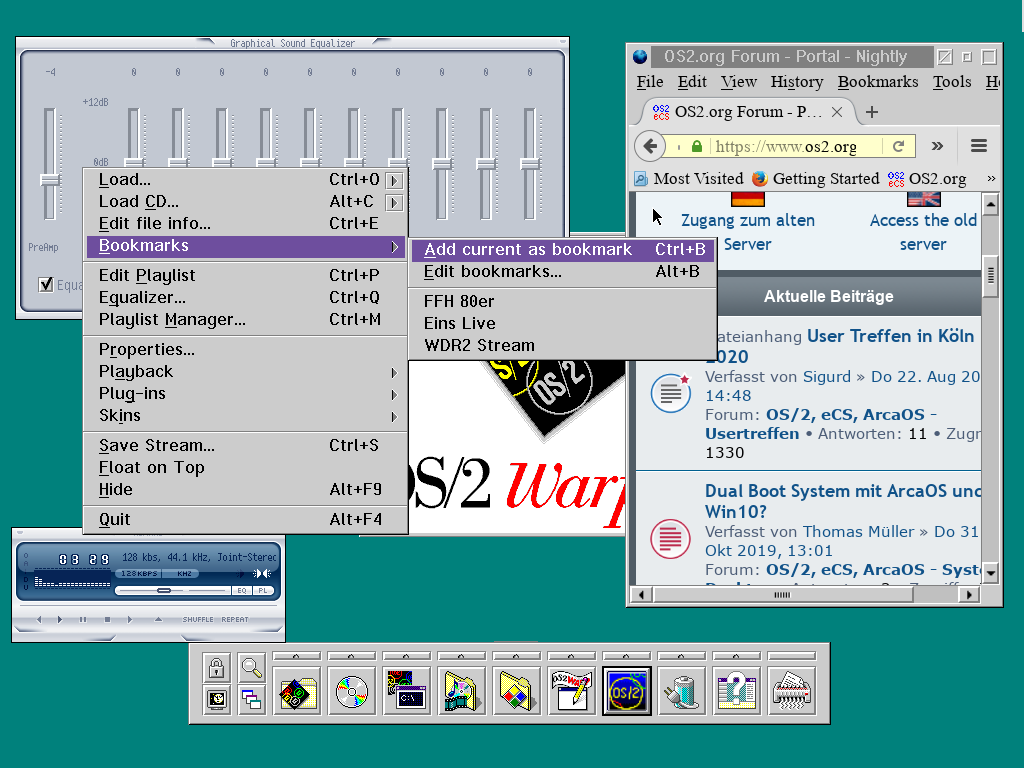The height and width of the screenshot is (768, 1024).
Task: Click the 128 kbs, 44.1 kHz info text
Action: pos(199,557)
